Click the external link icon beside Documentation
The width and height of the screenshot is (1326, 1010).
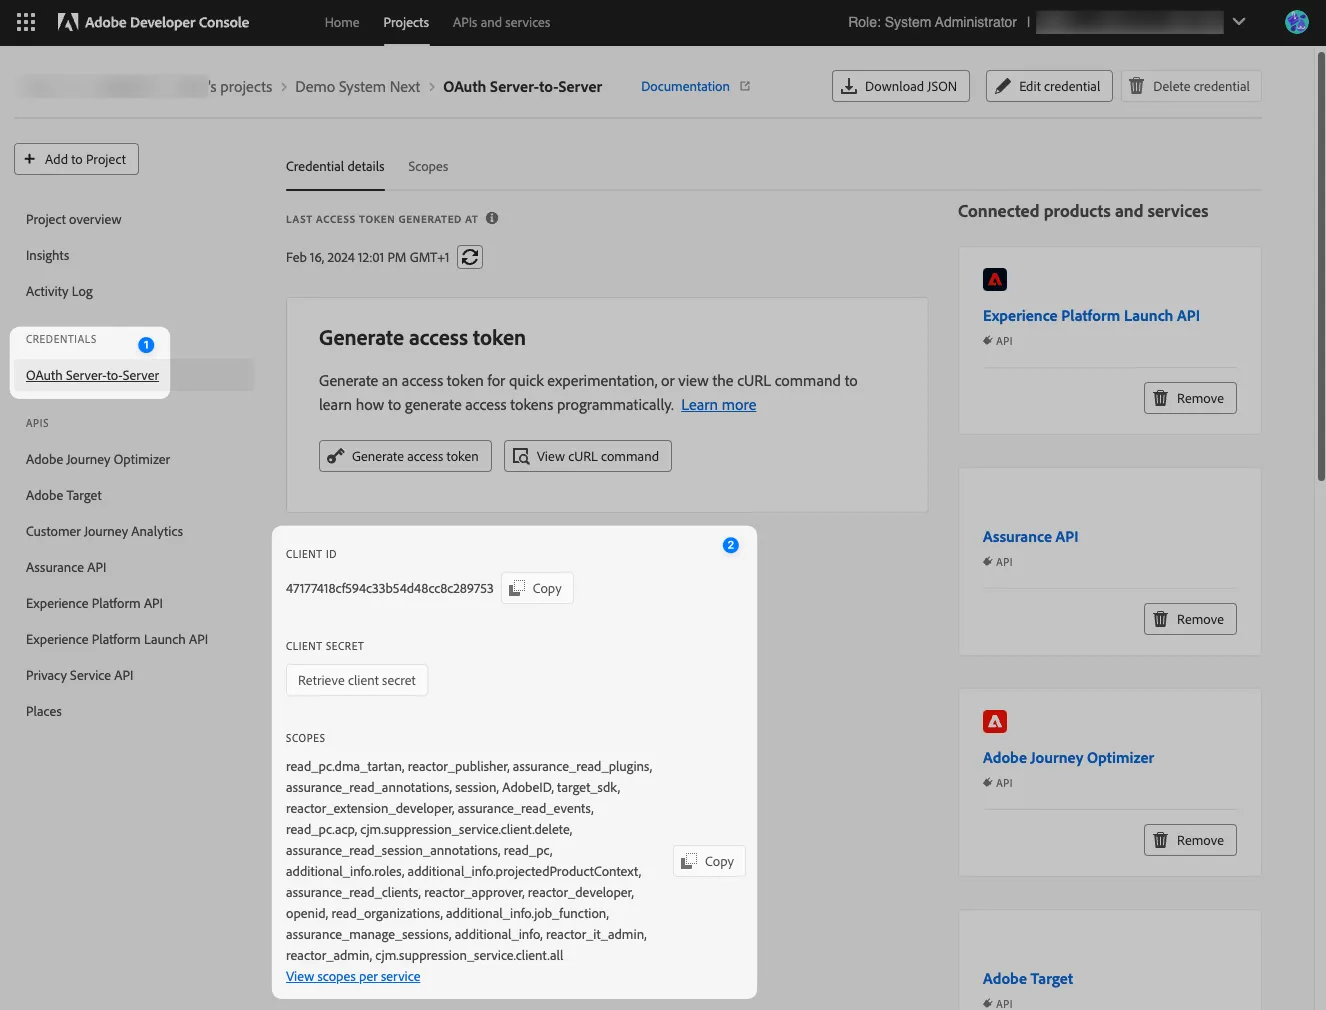click(x=745, y=86)
